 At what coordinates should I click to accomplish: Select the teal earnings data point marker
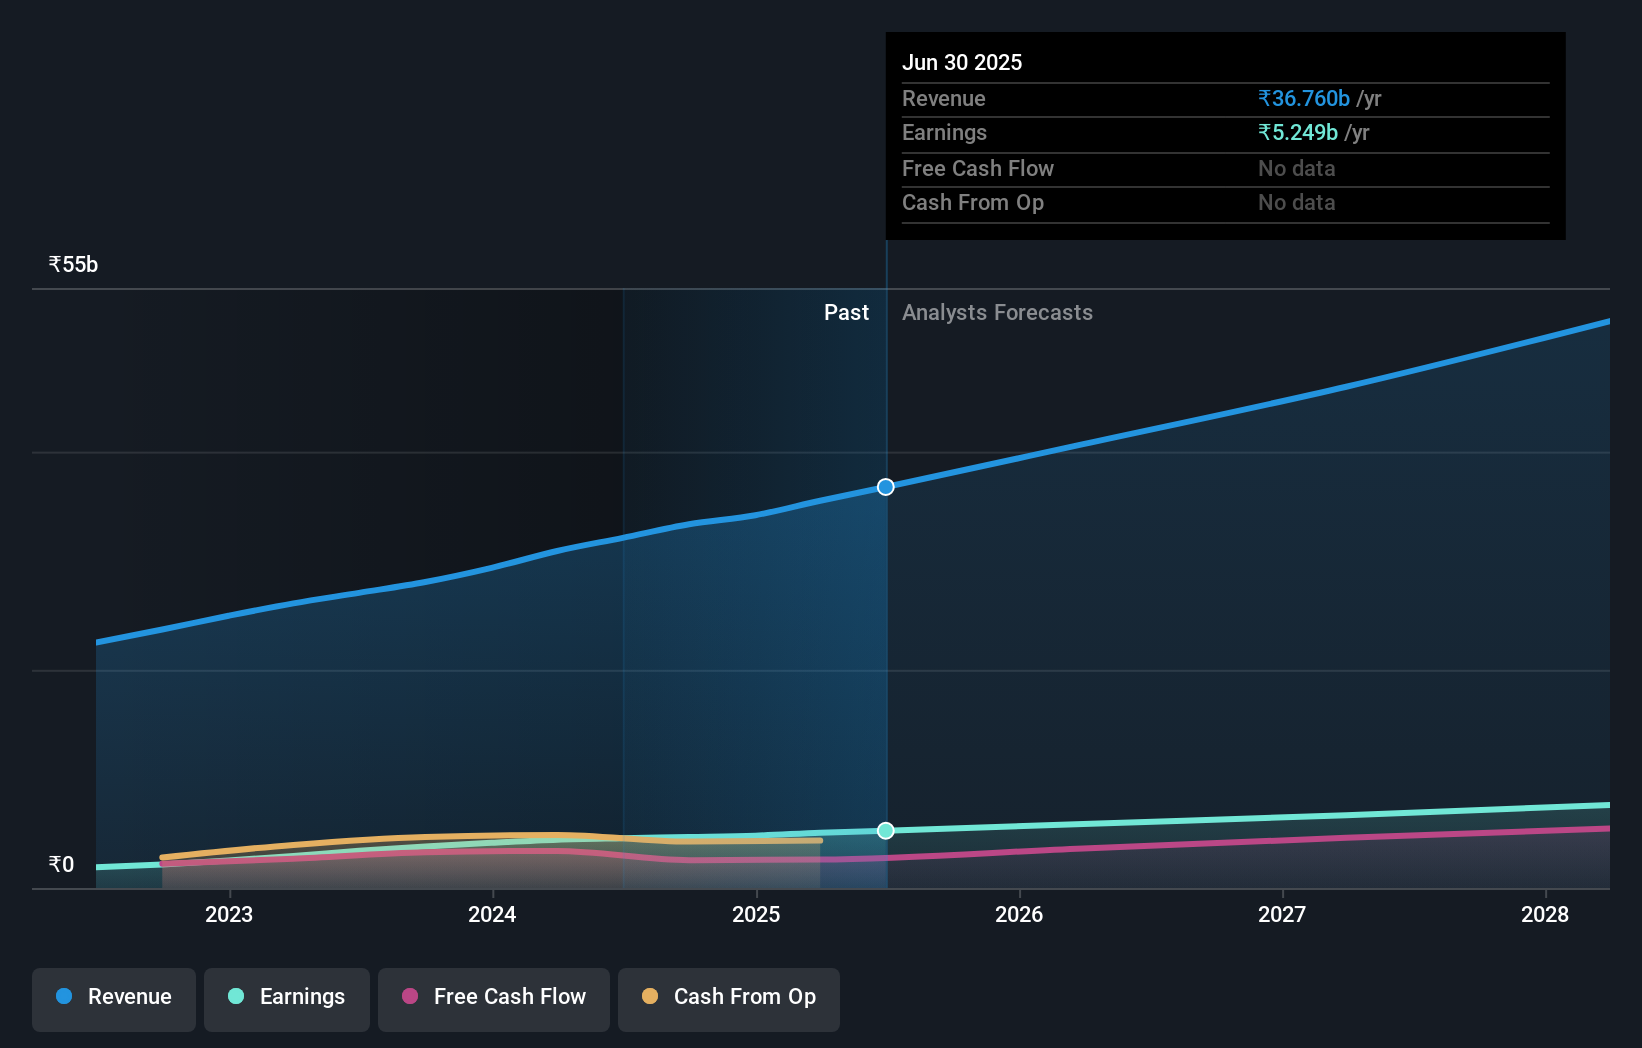click(885, 830)
